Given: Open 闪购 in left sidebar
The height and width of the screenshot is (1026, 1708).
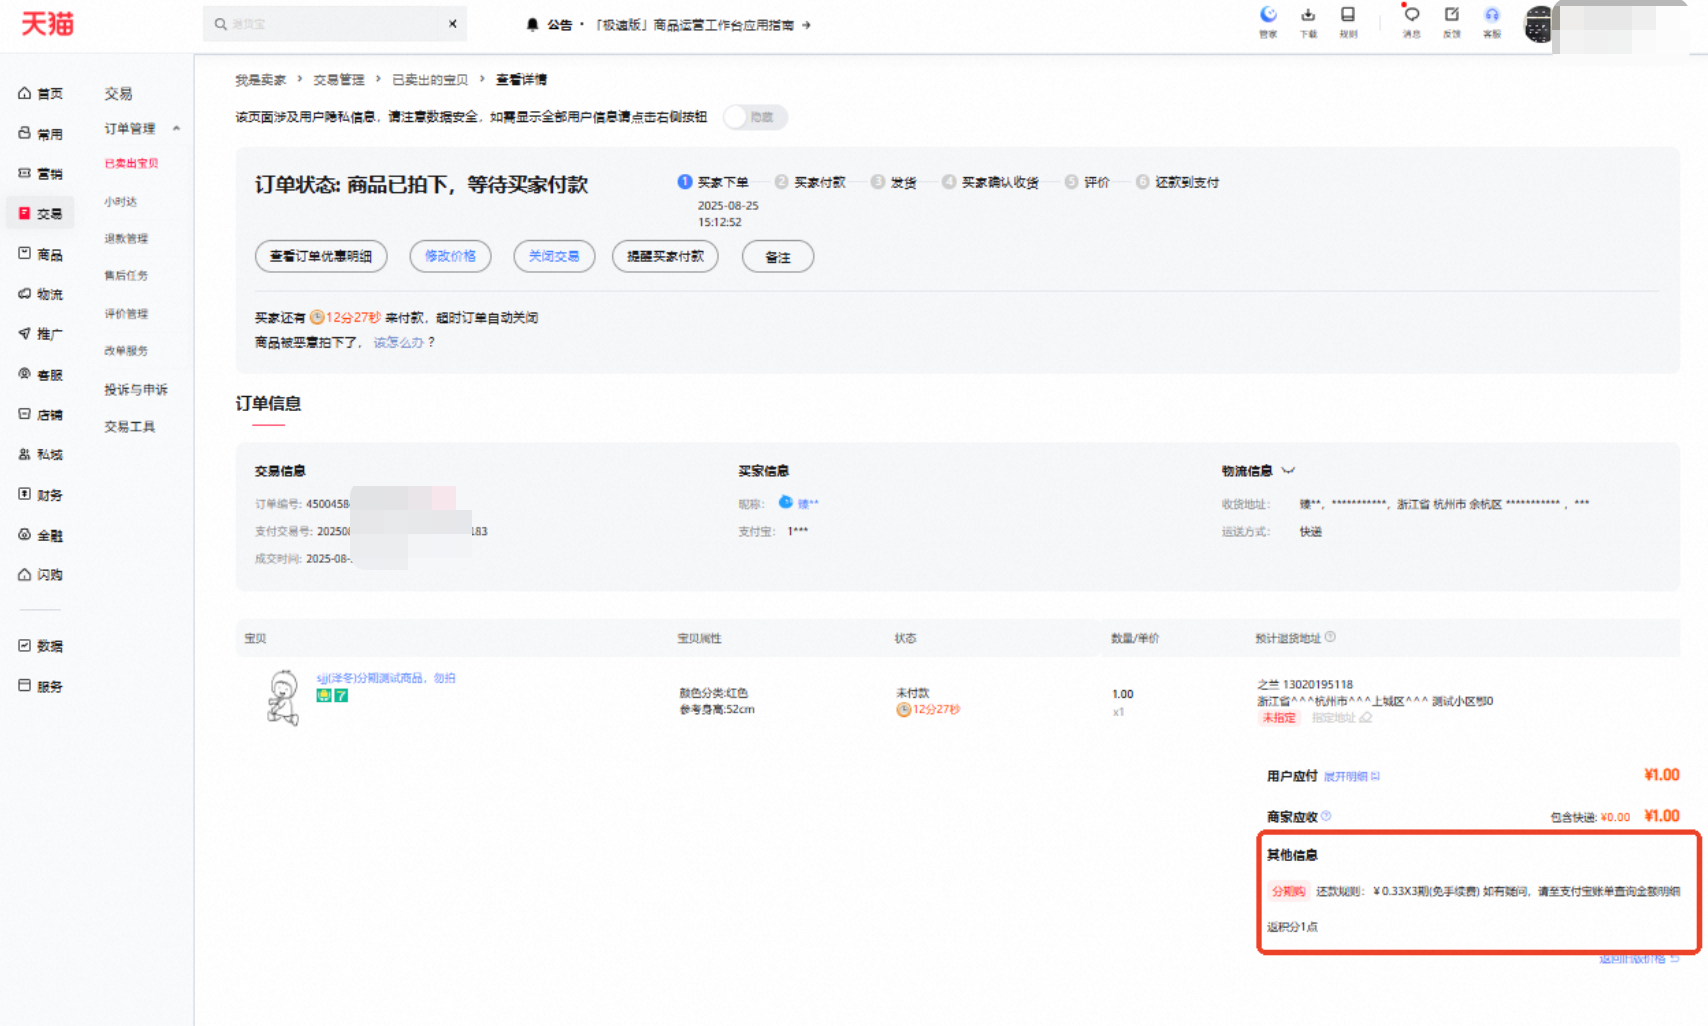Looking at the screenshot, I should 41,575.
